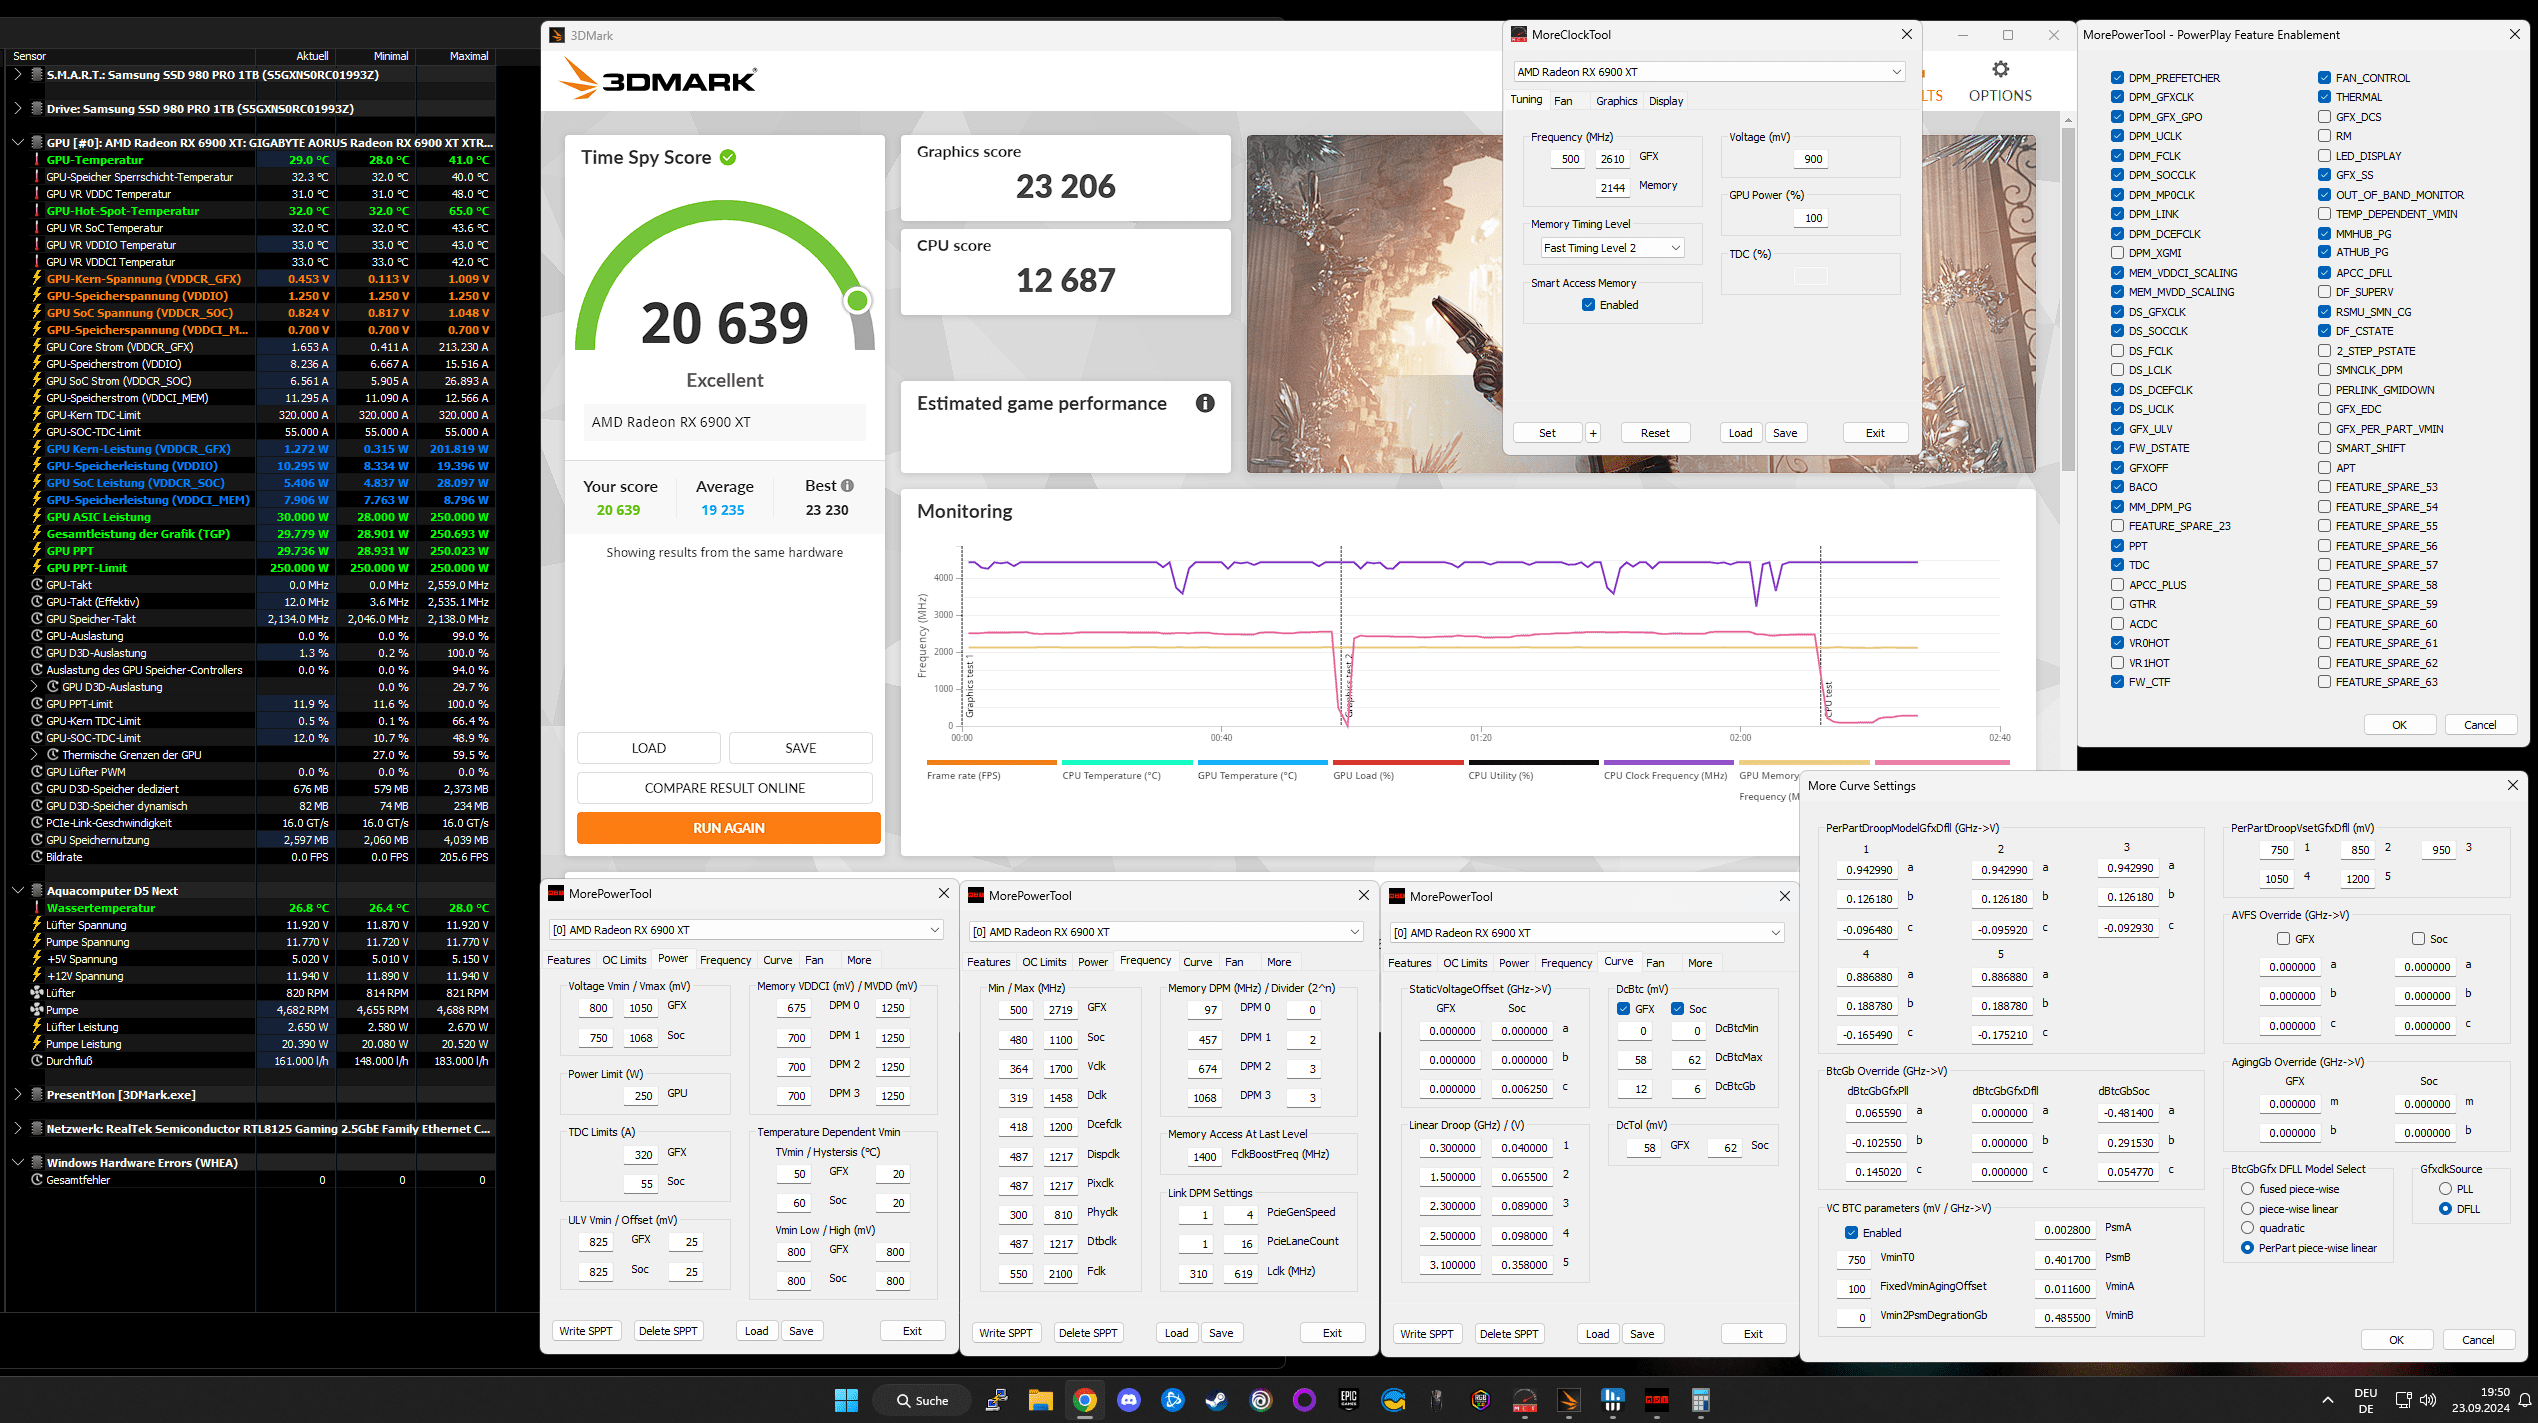Enable AVFS Override Soc checkbox

click(2418, 939)
